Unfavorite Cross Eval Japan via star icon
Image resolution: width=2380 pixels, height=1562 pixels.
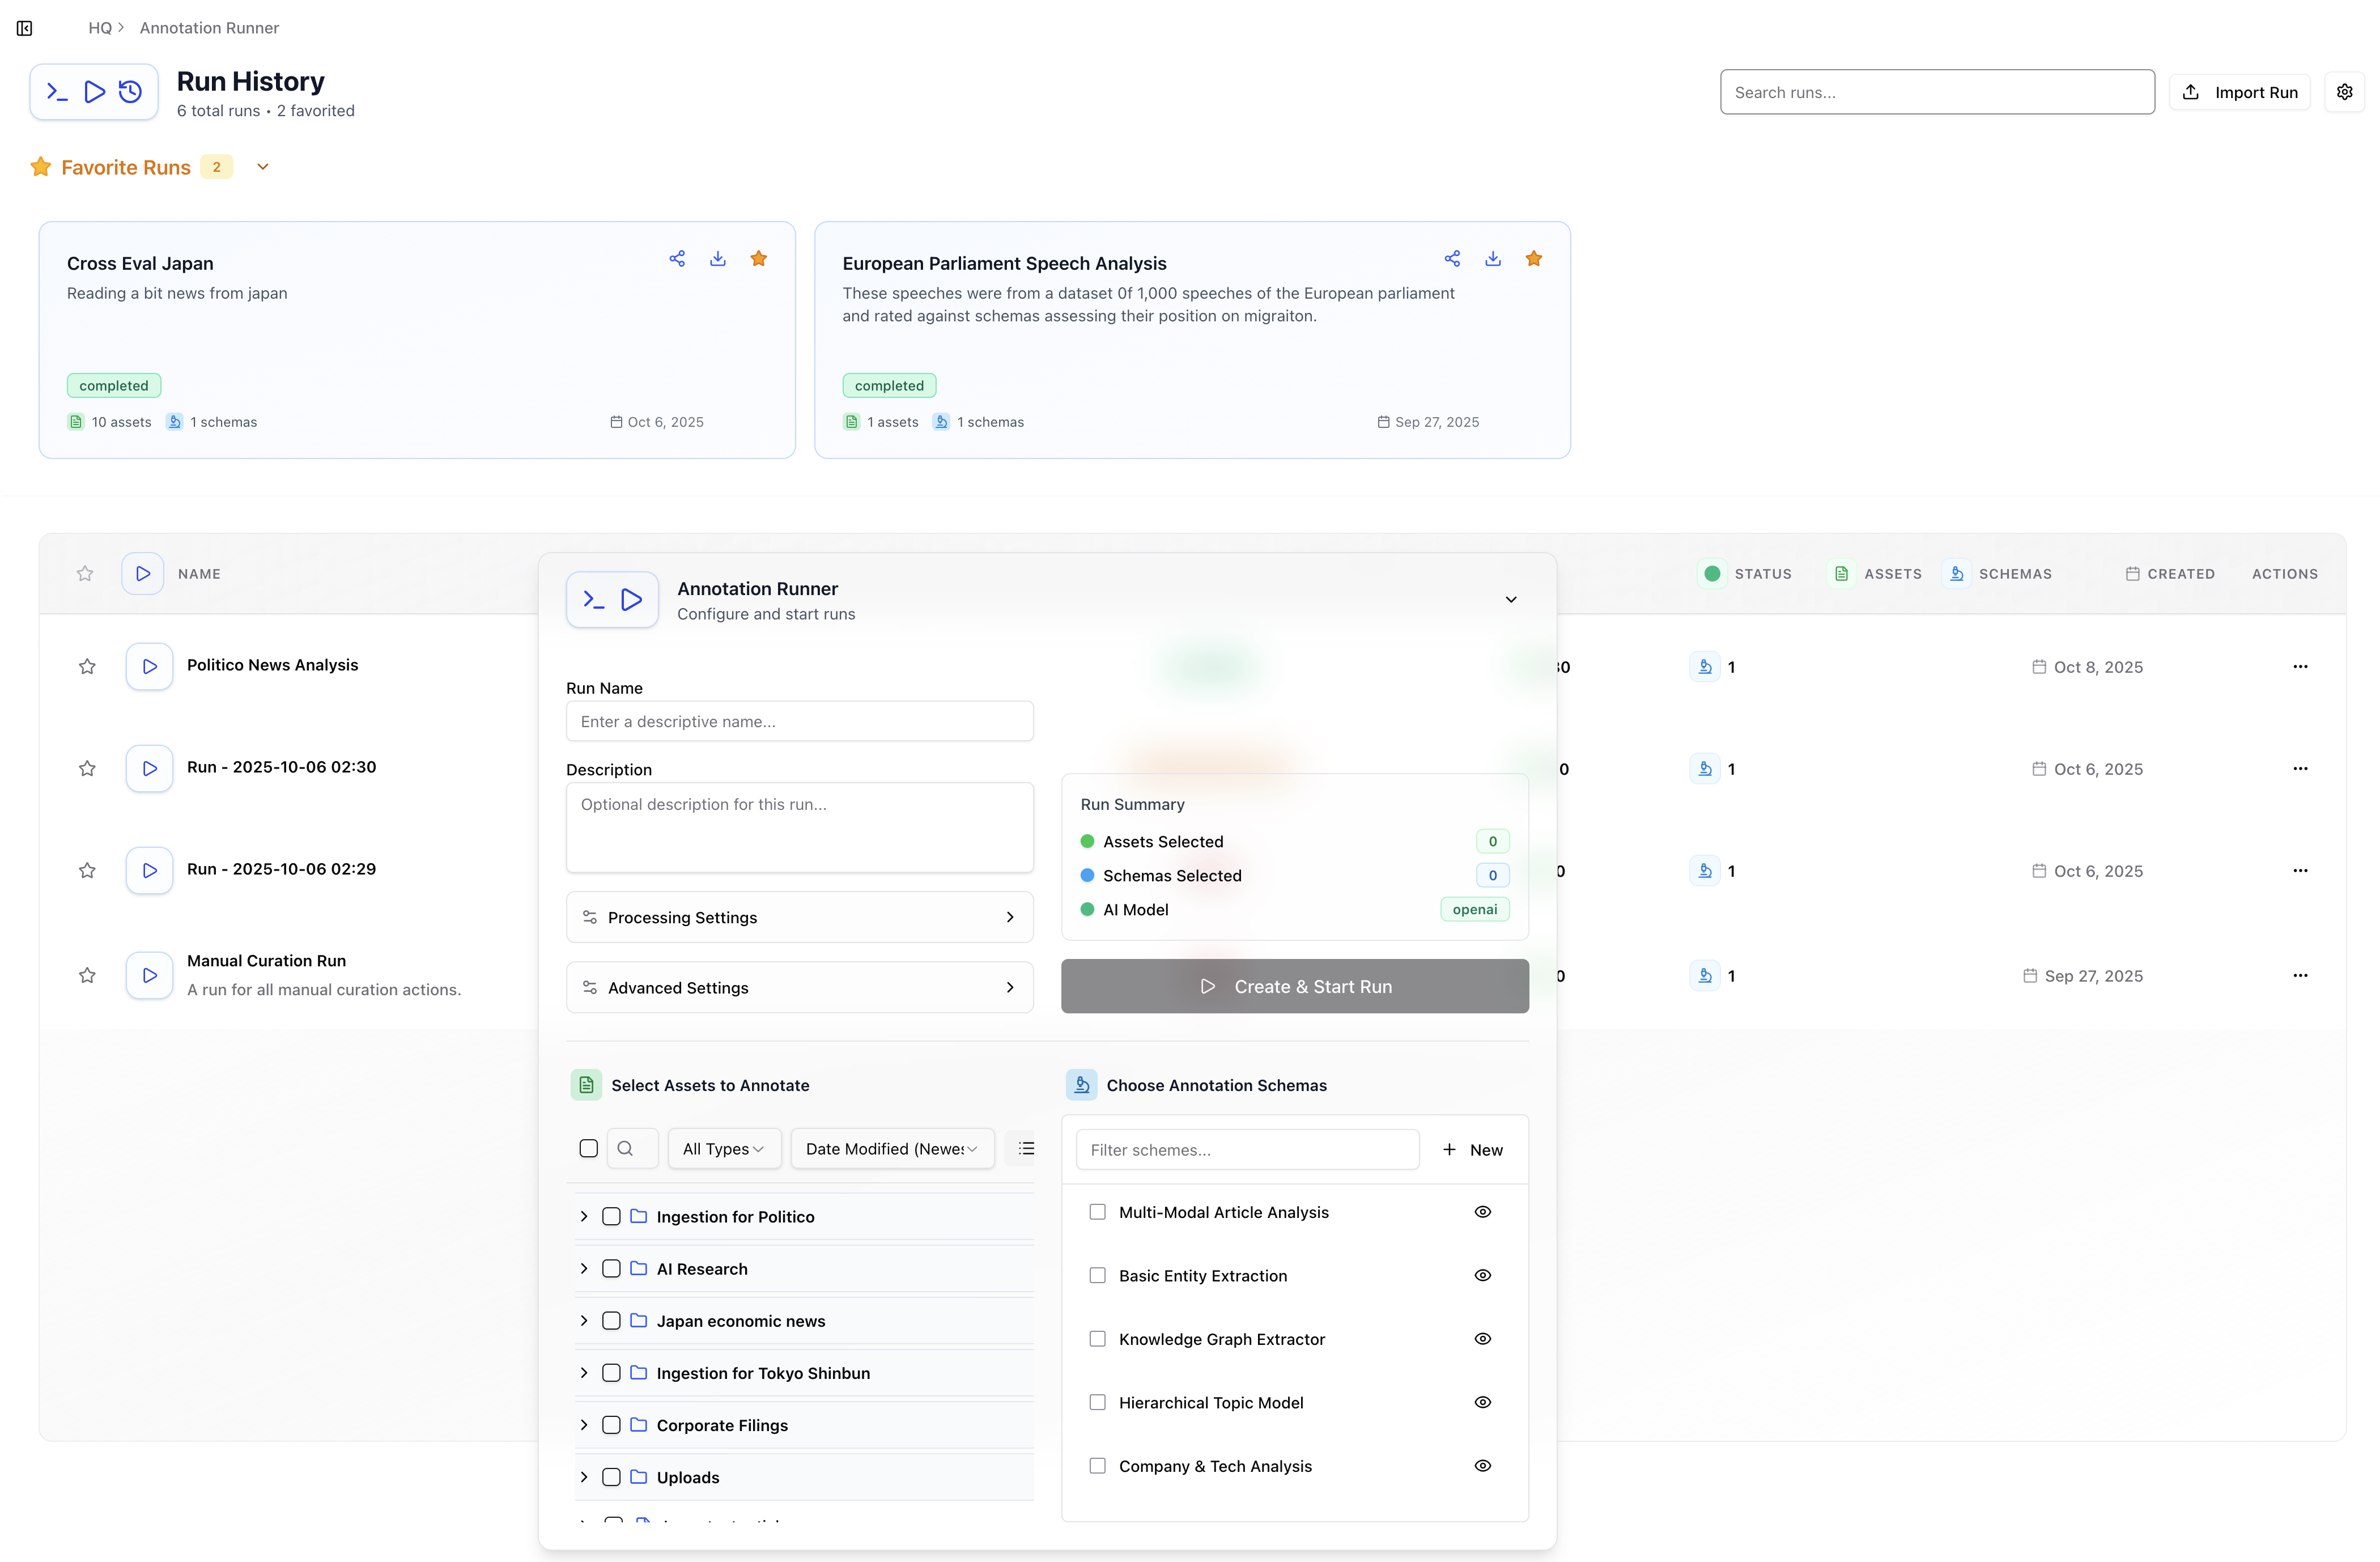tap(759, 259)
